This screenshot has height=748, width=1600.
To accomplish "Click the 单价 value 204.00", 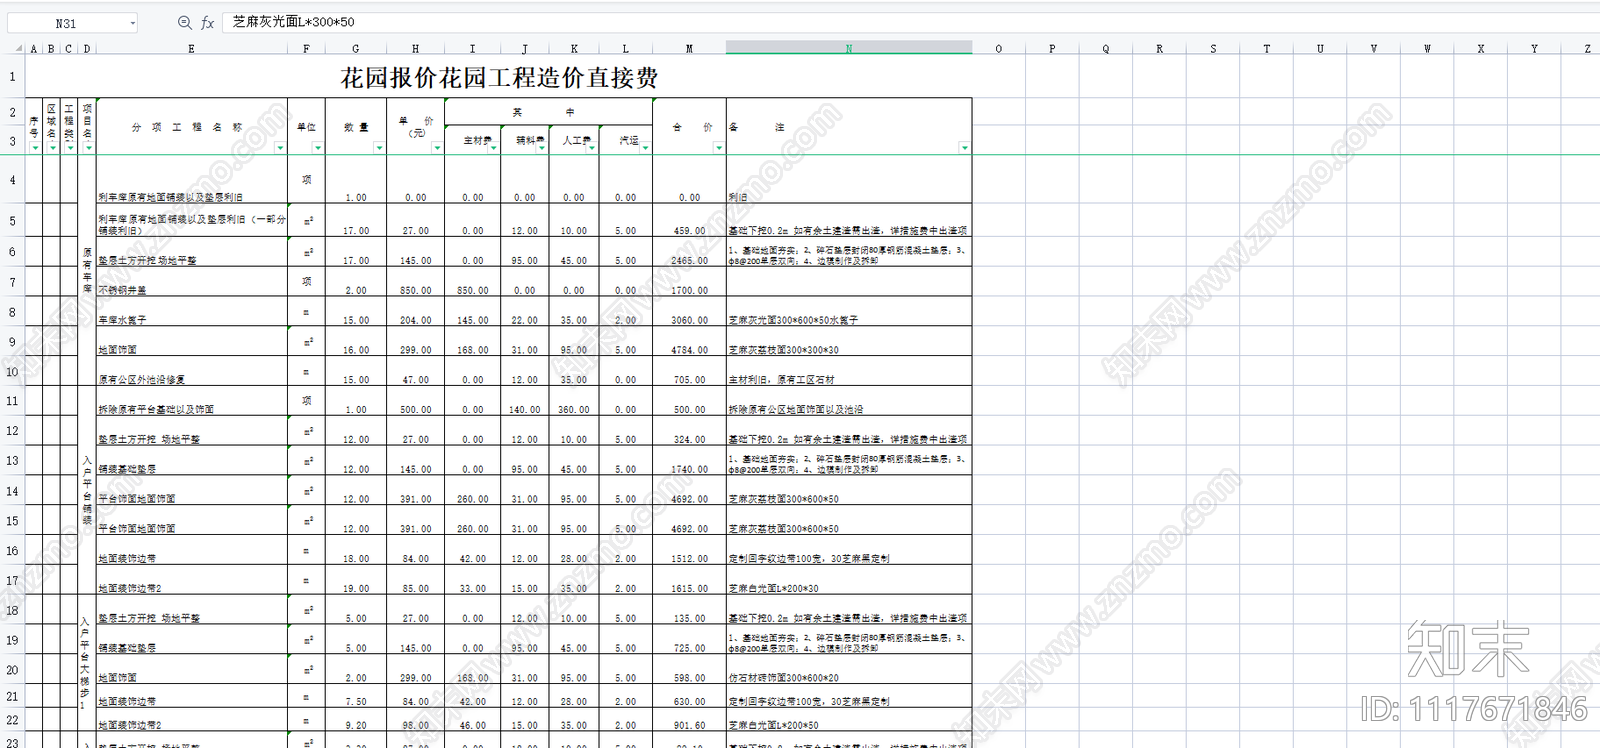I will tap(415, 320).
